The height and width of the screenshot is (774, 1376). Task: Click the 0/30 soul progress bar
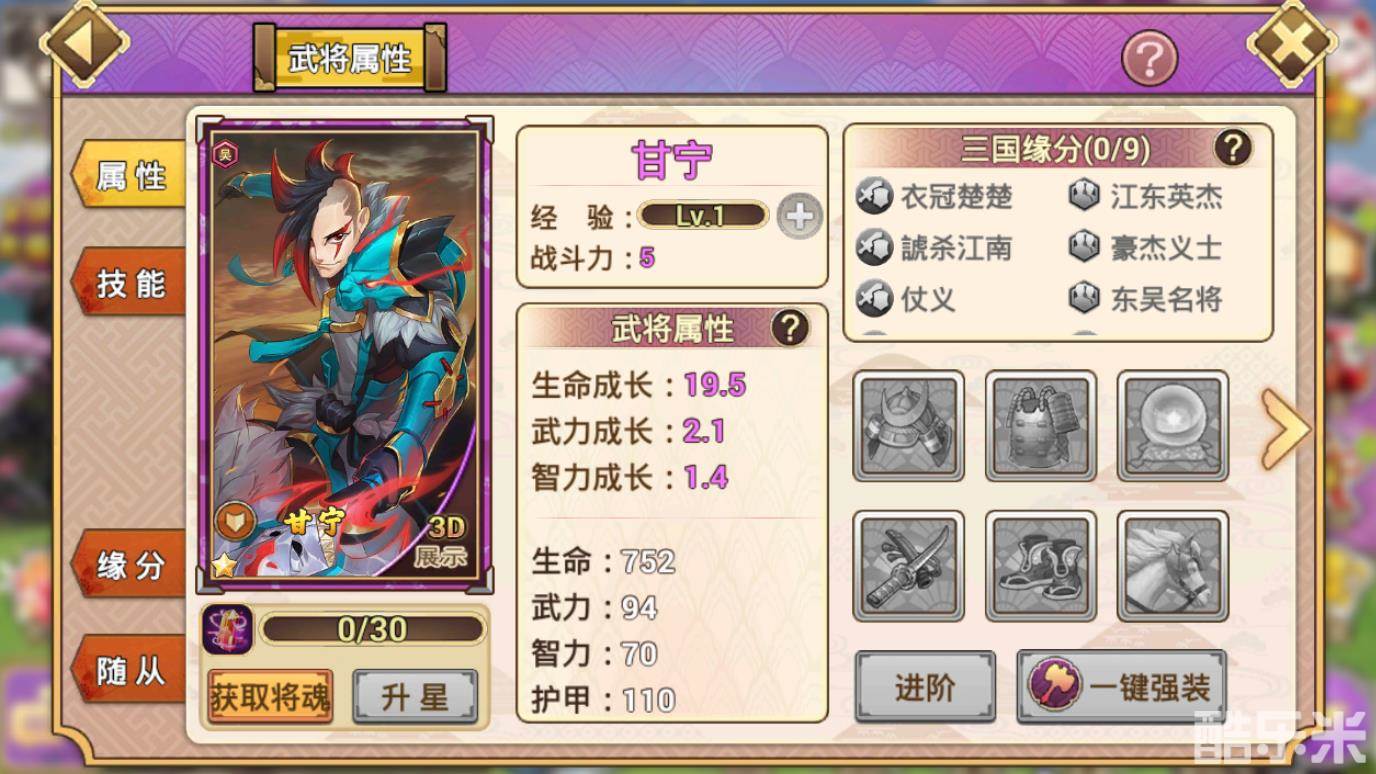[372, 629]
